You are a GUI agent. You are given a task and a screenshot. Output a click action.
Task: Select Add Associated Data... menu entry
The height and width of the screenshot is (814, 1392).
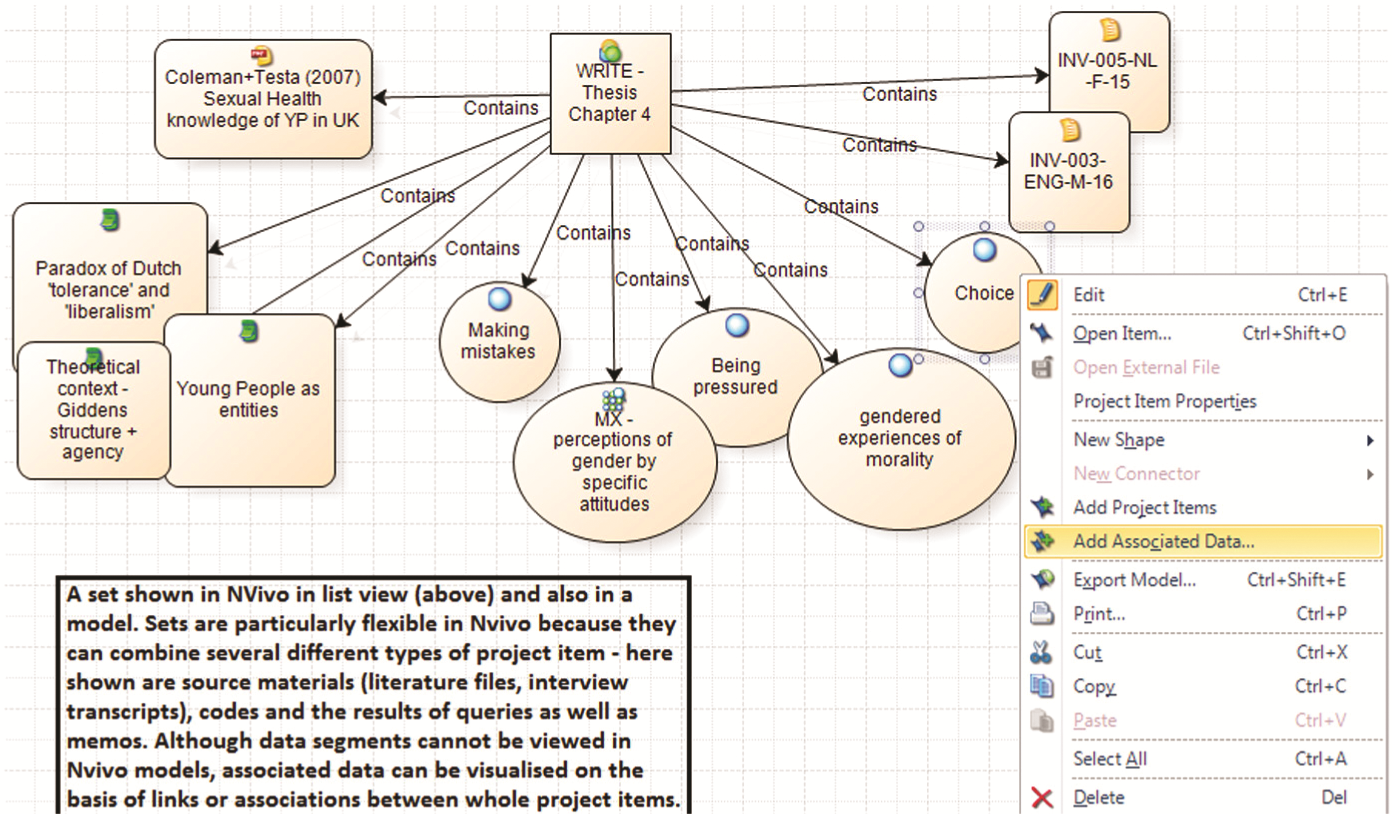point(1204,542)
